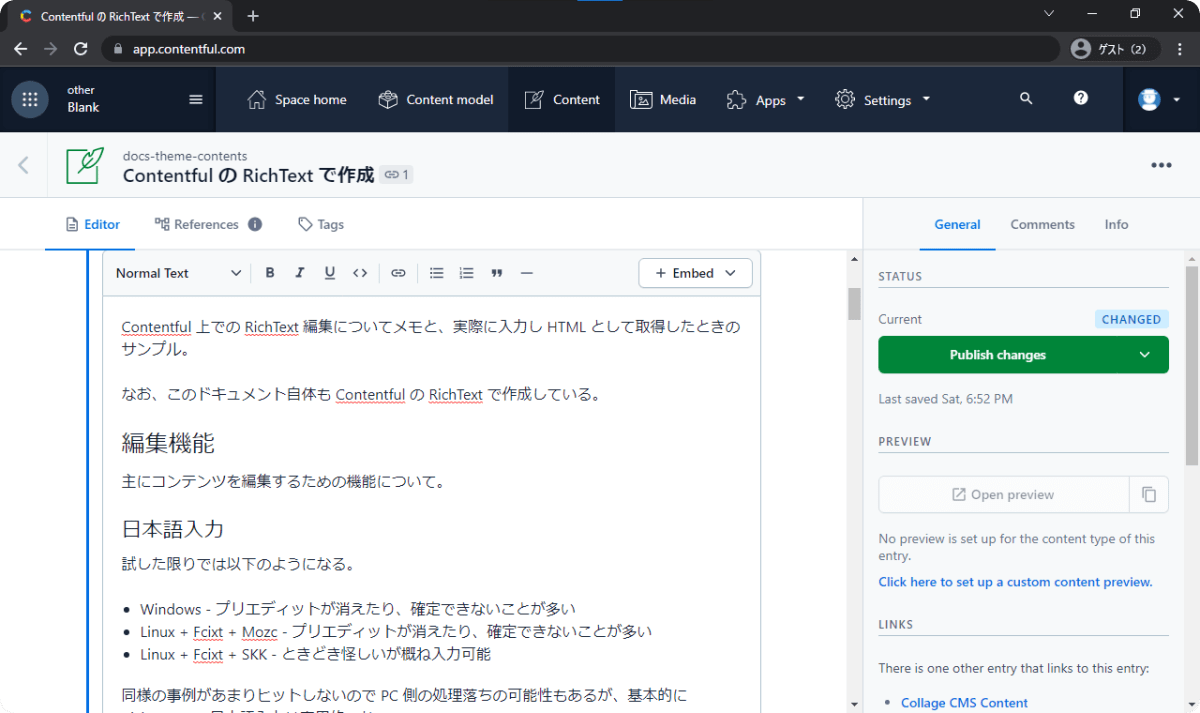Open the Content section
Viewport: 1200px width, 713px height.
tap(562, 99)
